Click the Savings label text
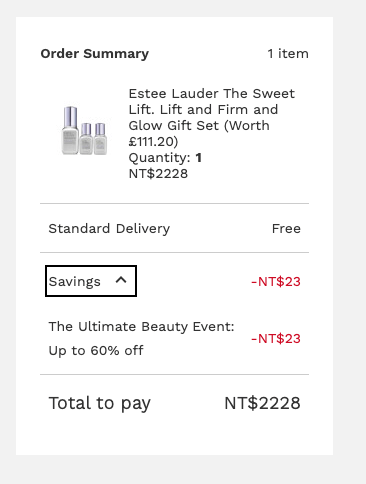366x484 pixels. [x=74, y=282]
